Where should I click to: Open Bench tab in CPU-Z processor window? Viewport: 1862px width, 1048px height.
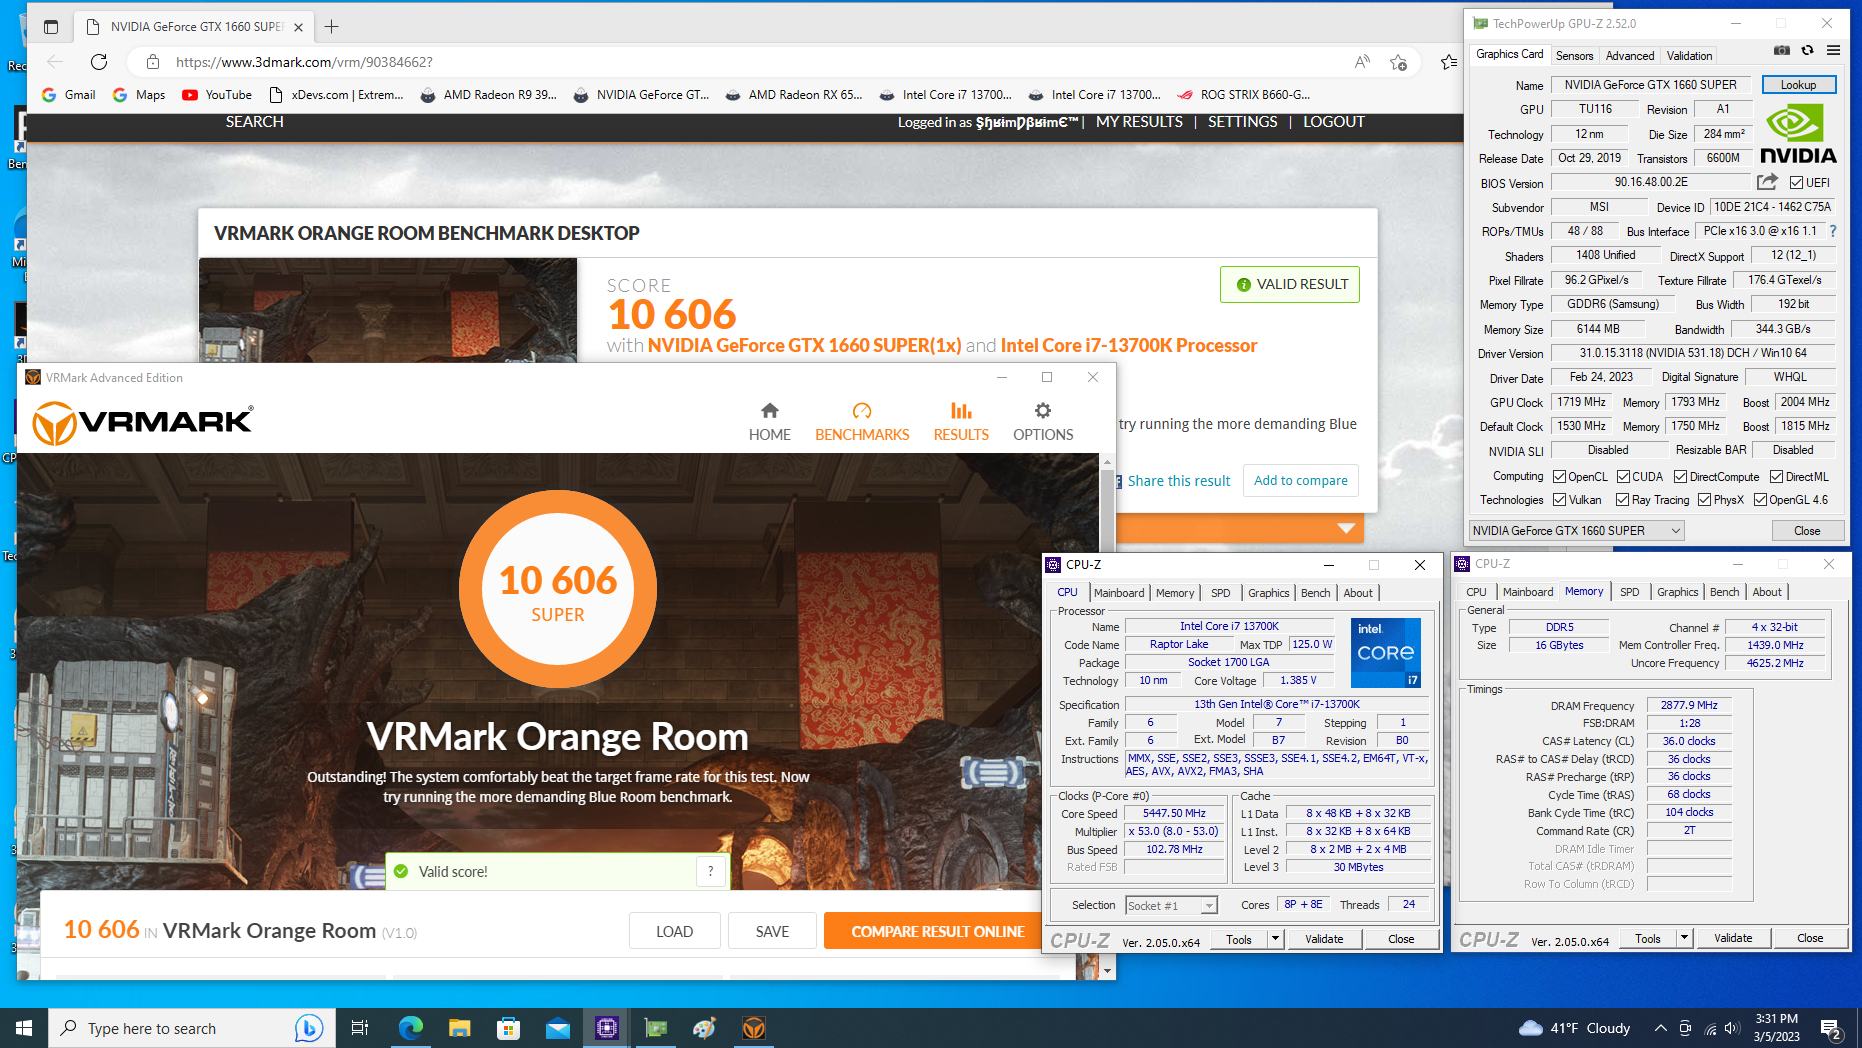coord(1315,593)
